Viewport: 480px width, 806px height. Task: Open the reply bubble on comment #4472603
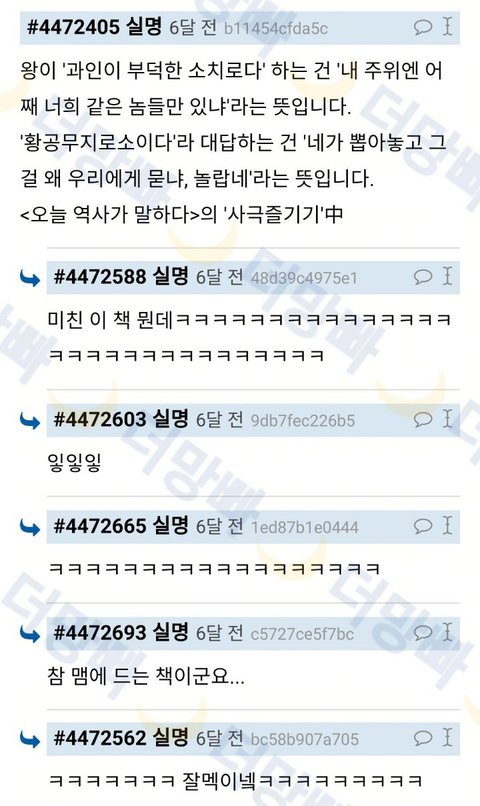tap(423, 419)
